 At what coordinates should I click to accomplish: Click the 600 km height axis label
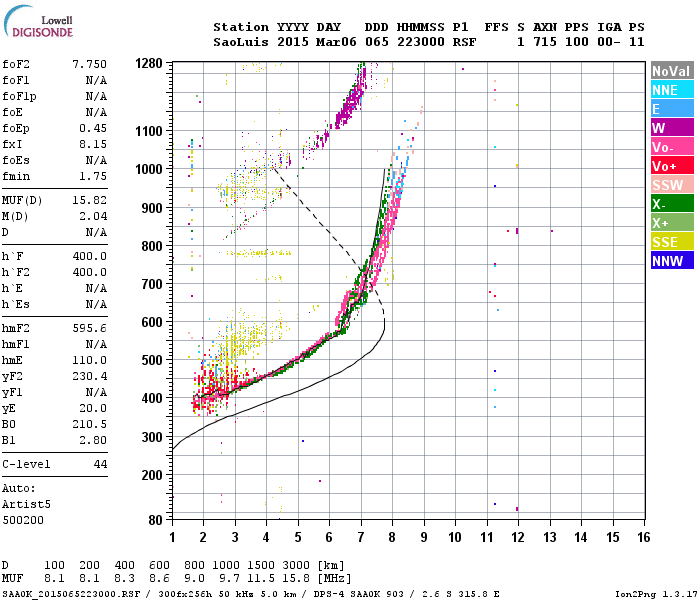[152, 322]
